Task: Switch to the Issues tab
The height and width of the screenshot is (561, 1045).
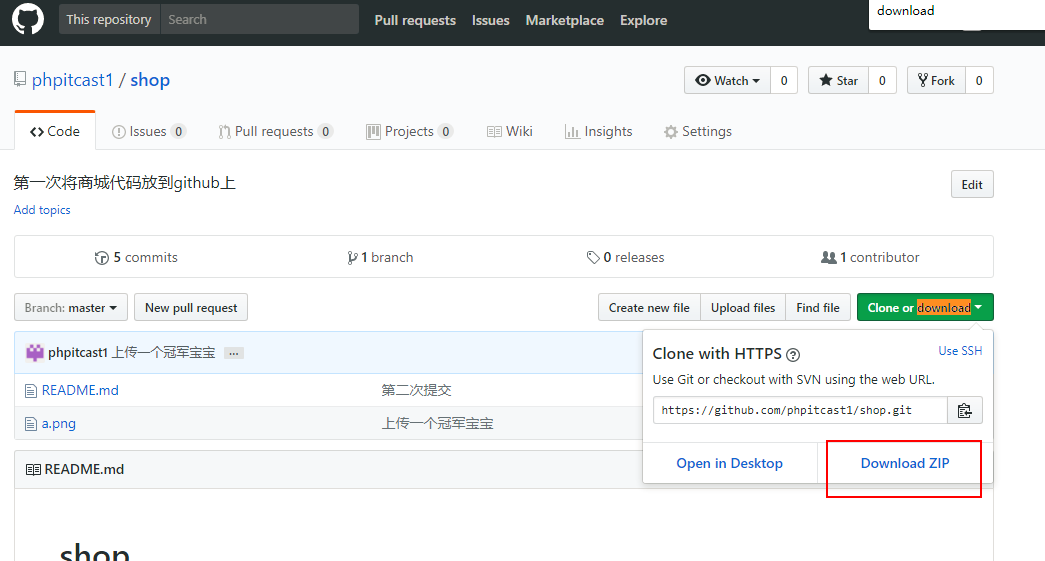Action: click(x=148, y=131)
